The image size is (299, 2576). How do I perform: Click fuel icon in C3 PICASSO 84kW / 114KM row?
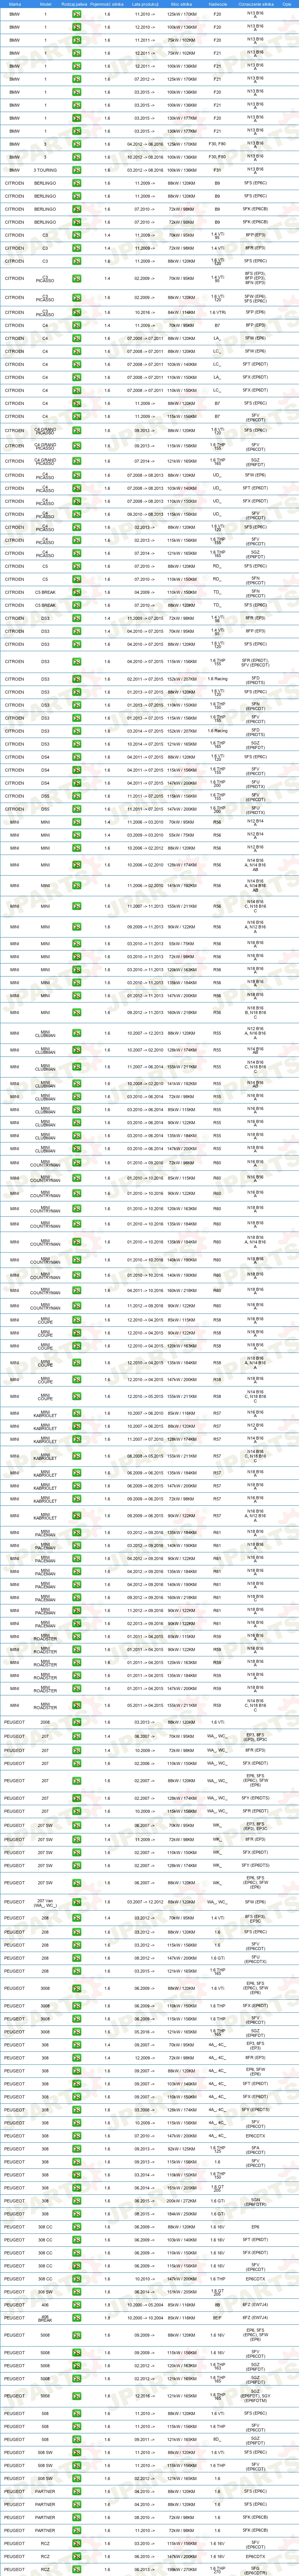pos(76,312)
